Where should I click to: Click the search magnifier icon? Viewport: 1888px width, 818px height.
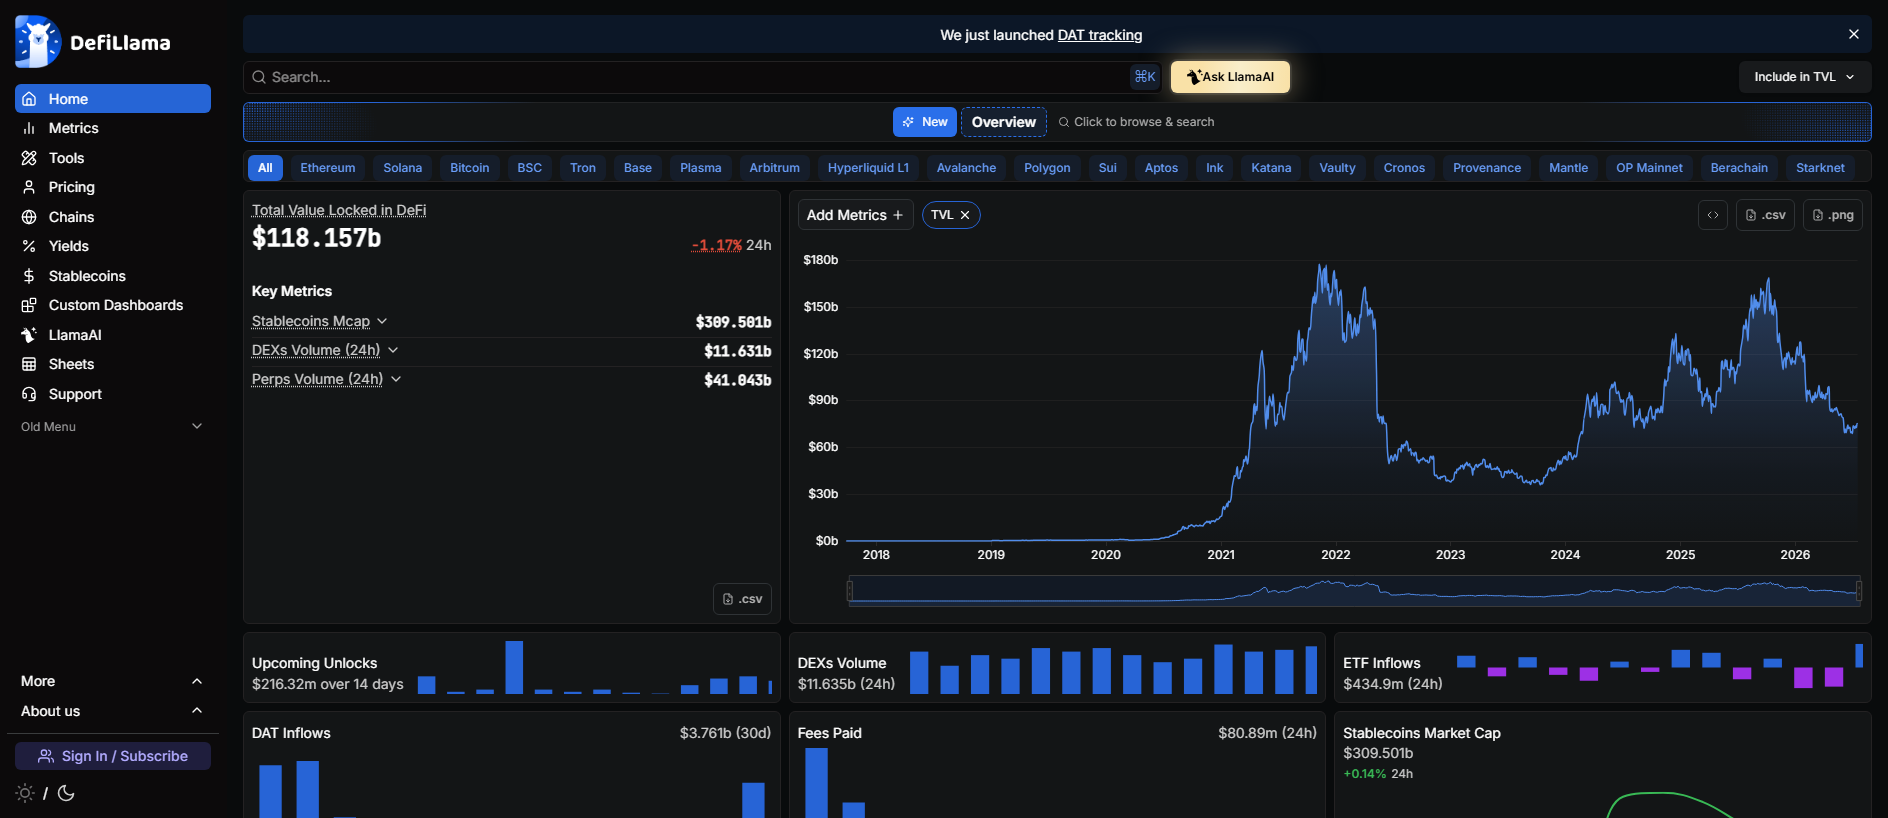tap(259, 77)
